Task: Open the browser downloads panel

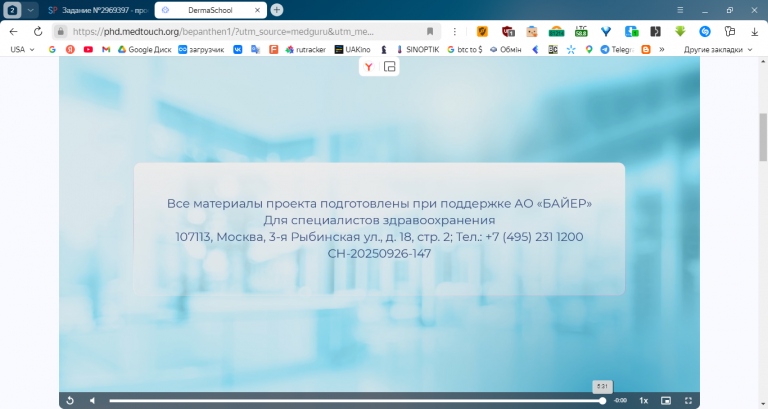Action: (754, 31)
